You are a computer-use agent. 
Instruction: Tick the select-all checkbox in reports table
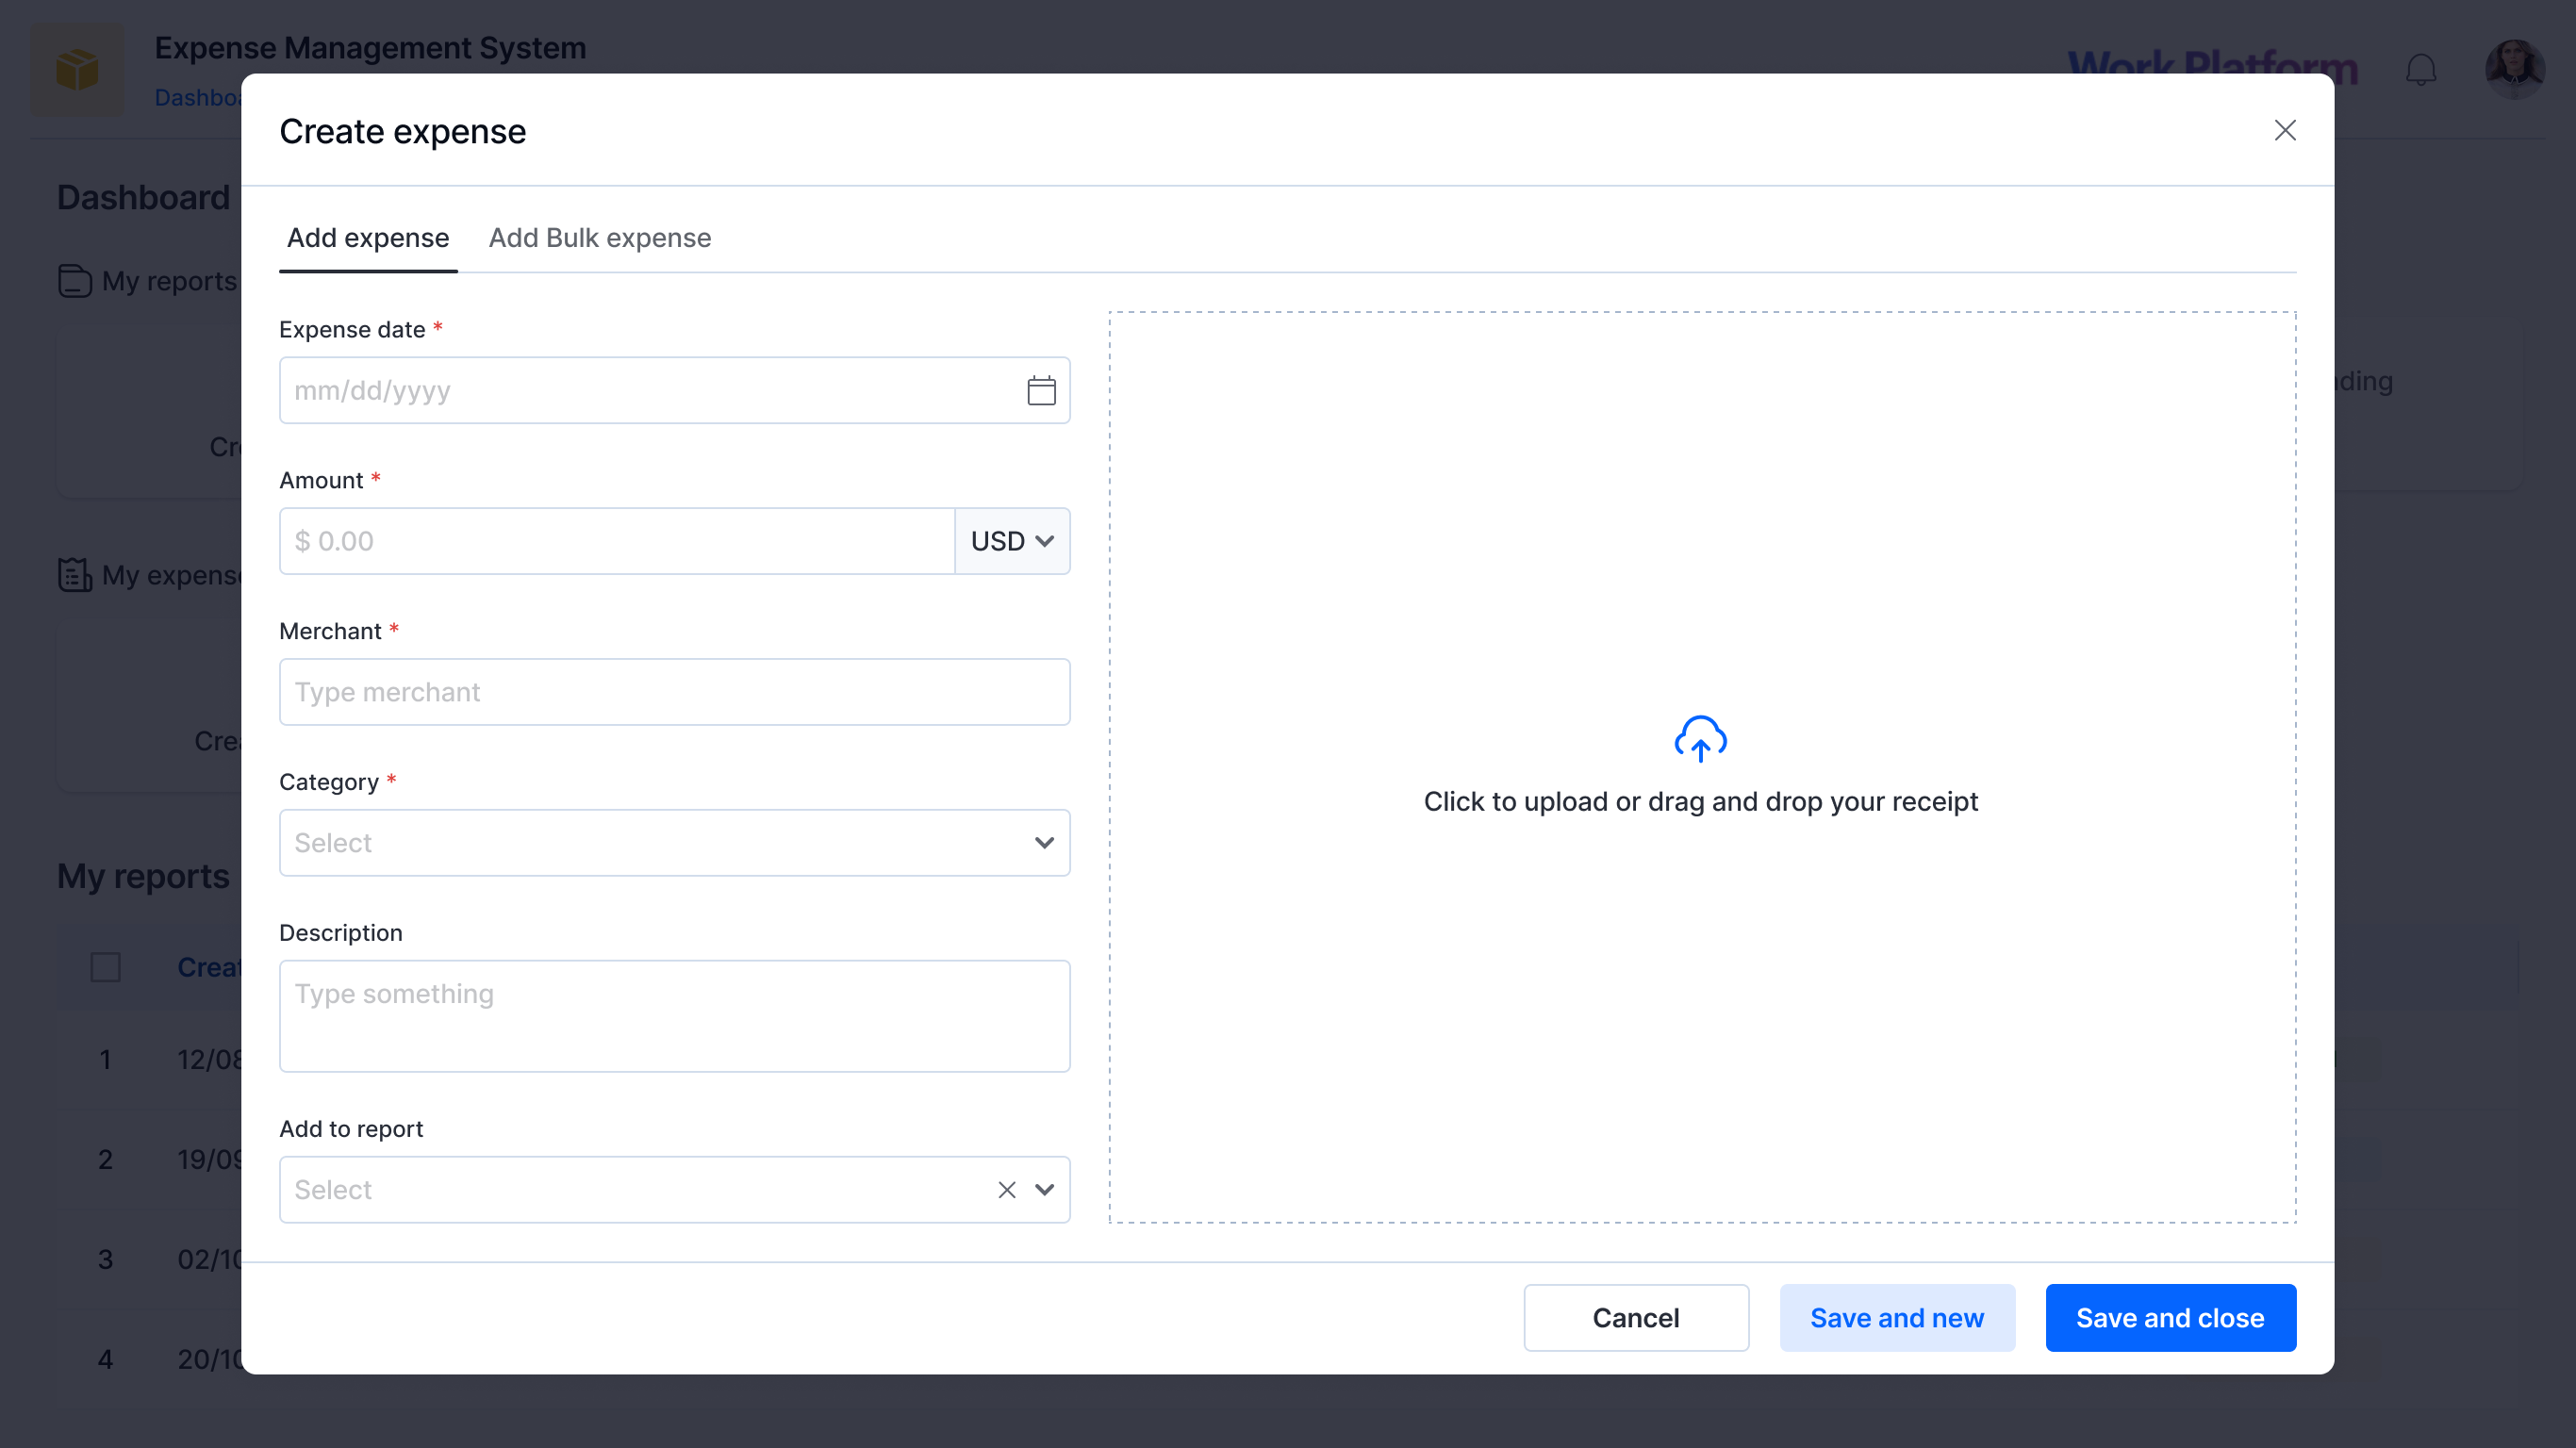coord(106,967)
